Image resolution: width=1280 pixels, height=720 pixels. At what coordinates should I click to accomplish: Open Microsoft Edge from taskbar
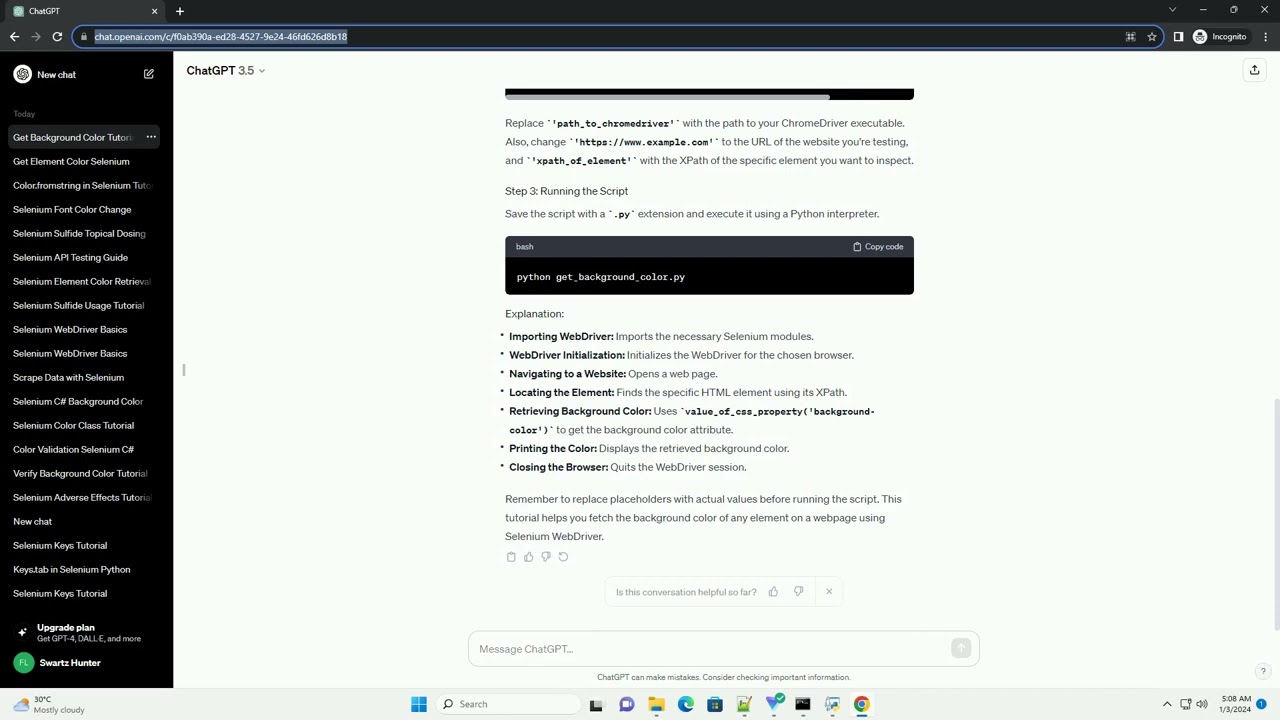(x=685, y=704)
